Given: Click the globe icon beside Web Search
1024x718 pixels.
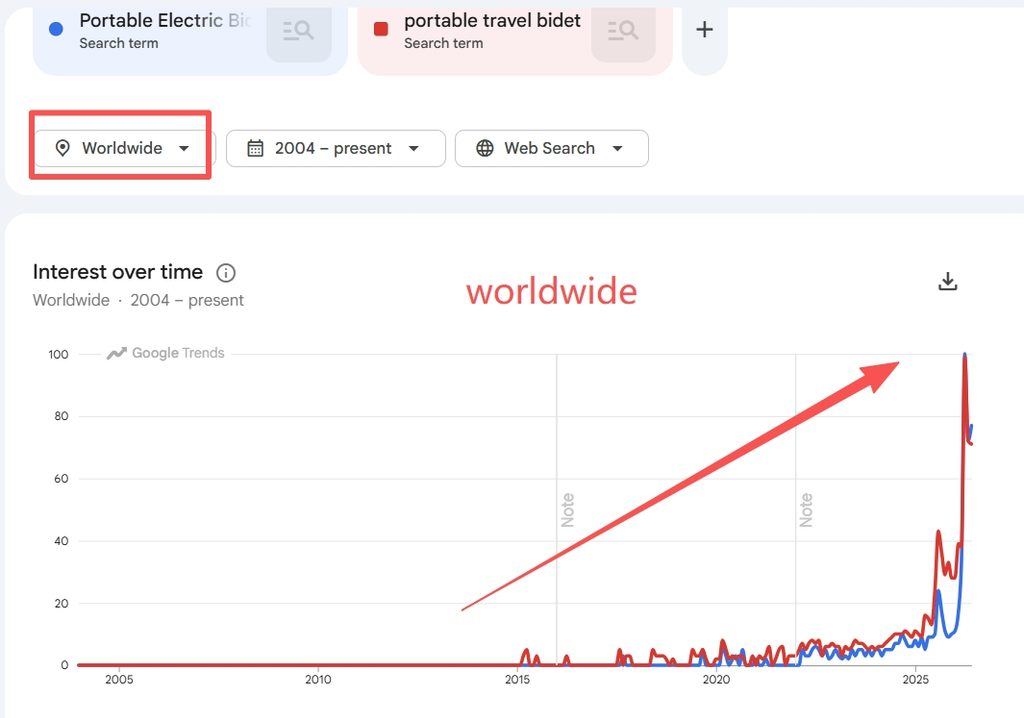Looking at the screenshot, I should click(485, 148).
